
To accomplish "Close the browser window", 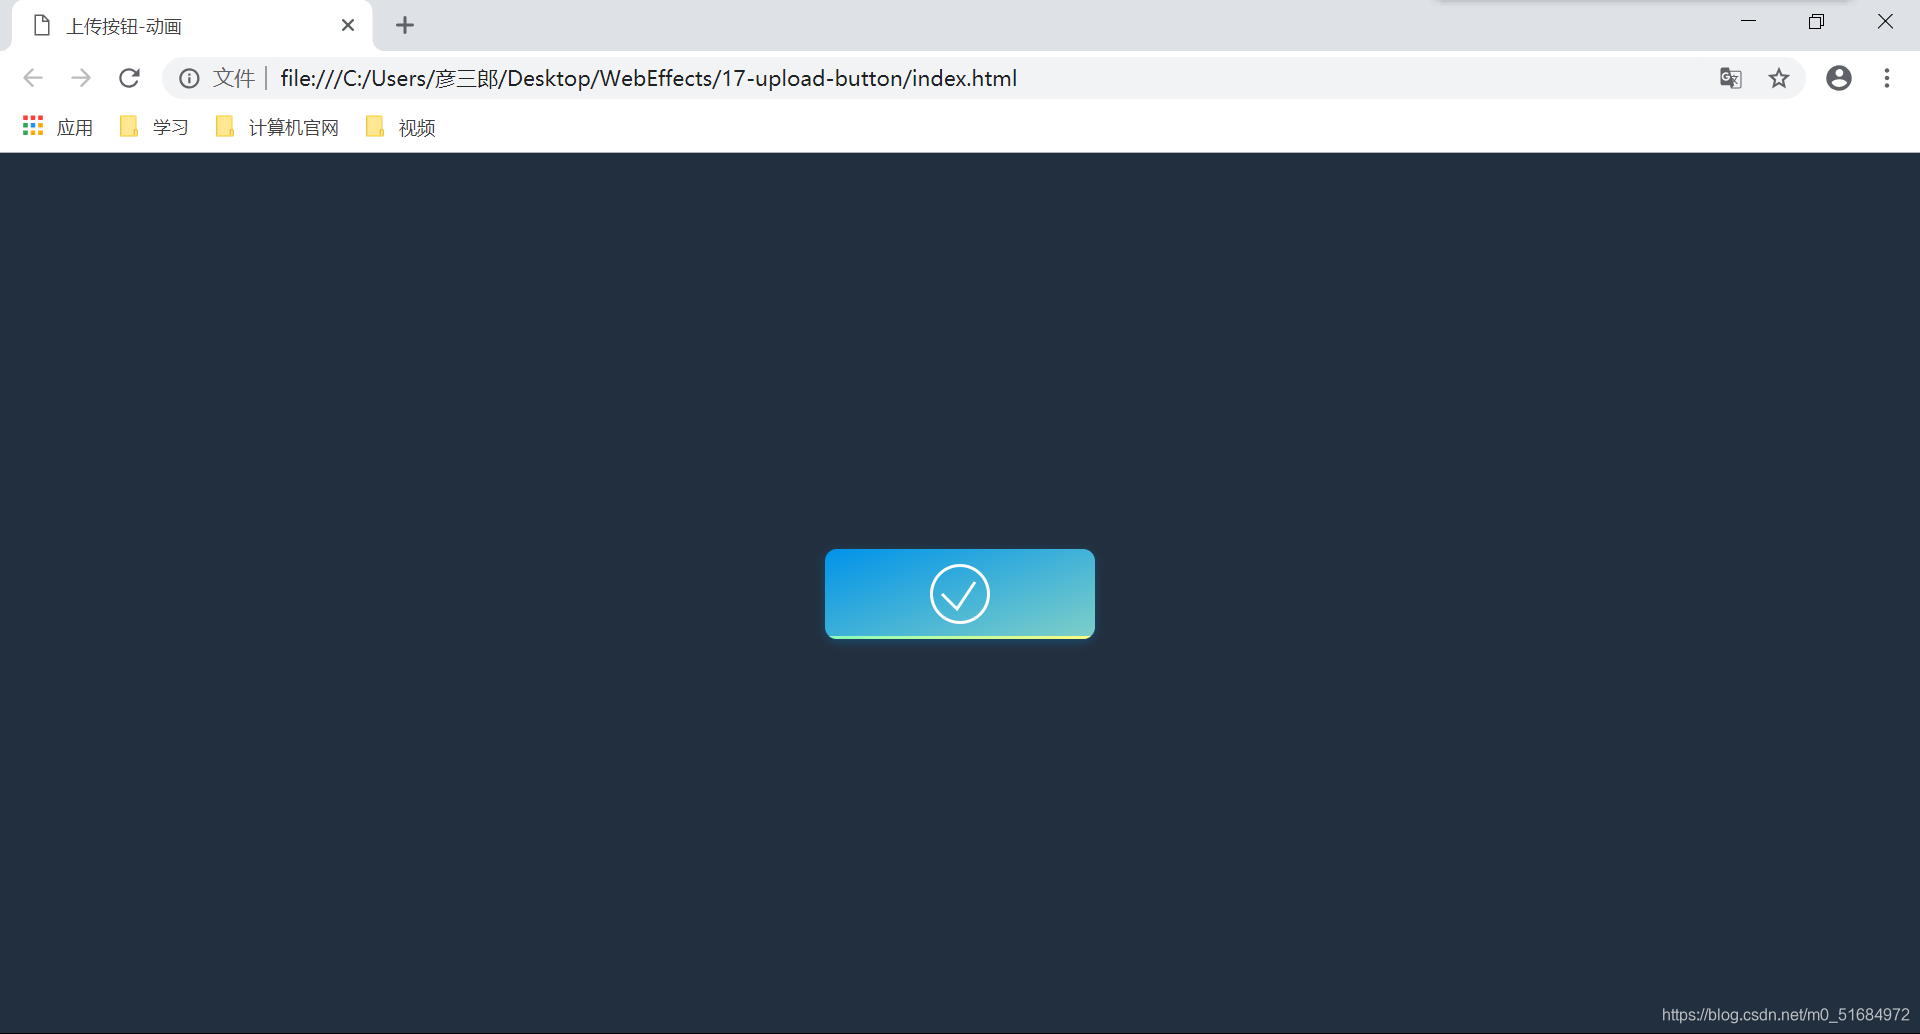I will [1885, 22].
